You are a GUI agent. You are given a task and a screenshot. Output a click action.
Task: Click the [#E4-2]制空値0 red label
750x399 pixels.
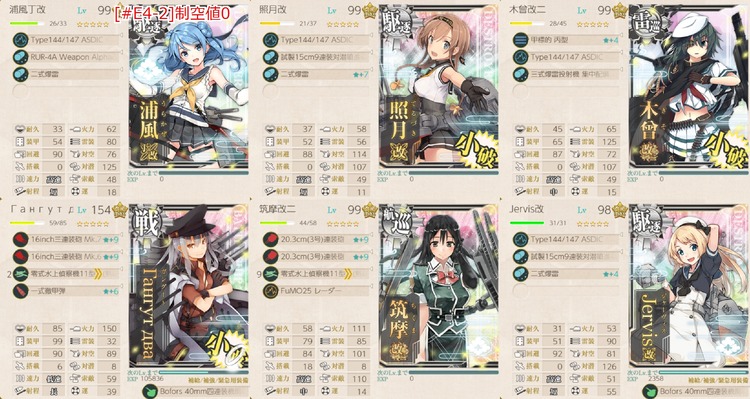pos(172,13)
